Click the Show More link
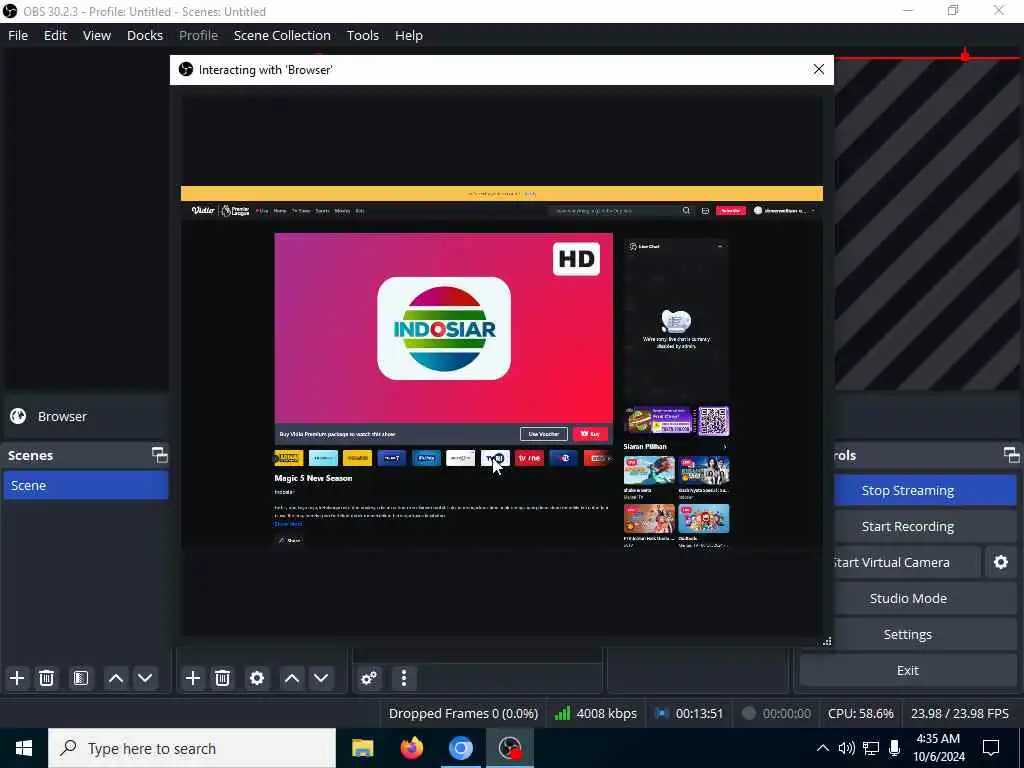Screen dimensions: 1024x768 (x=288, y=524)
